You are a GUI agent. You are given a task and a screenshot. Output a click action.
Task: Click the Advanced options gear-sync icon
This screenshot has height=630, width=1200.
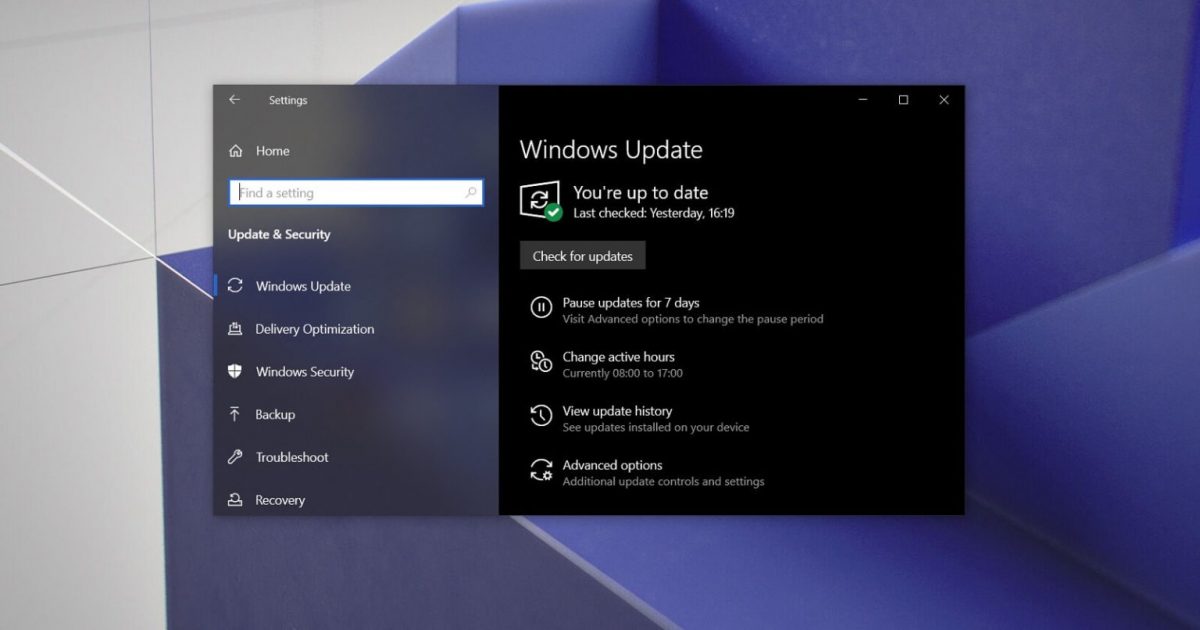(541, 470)
